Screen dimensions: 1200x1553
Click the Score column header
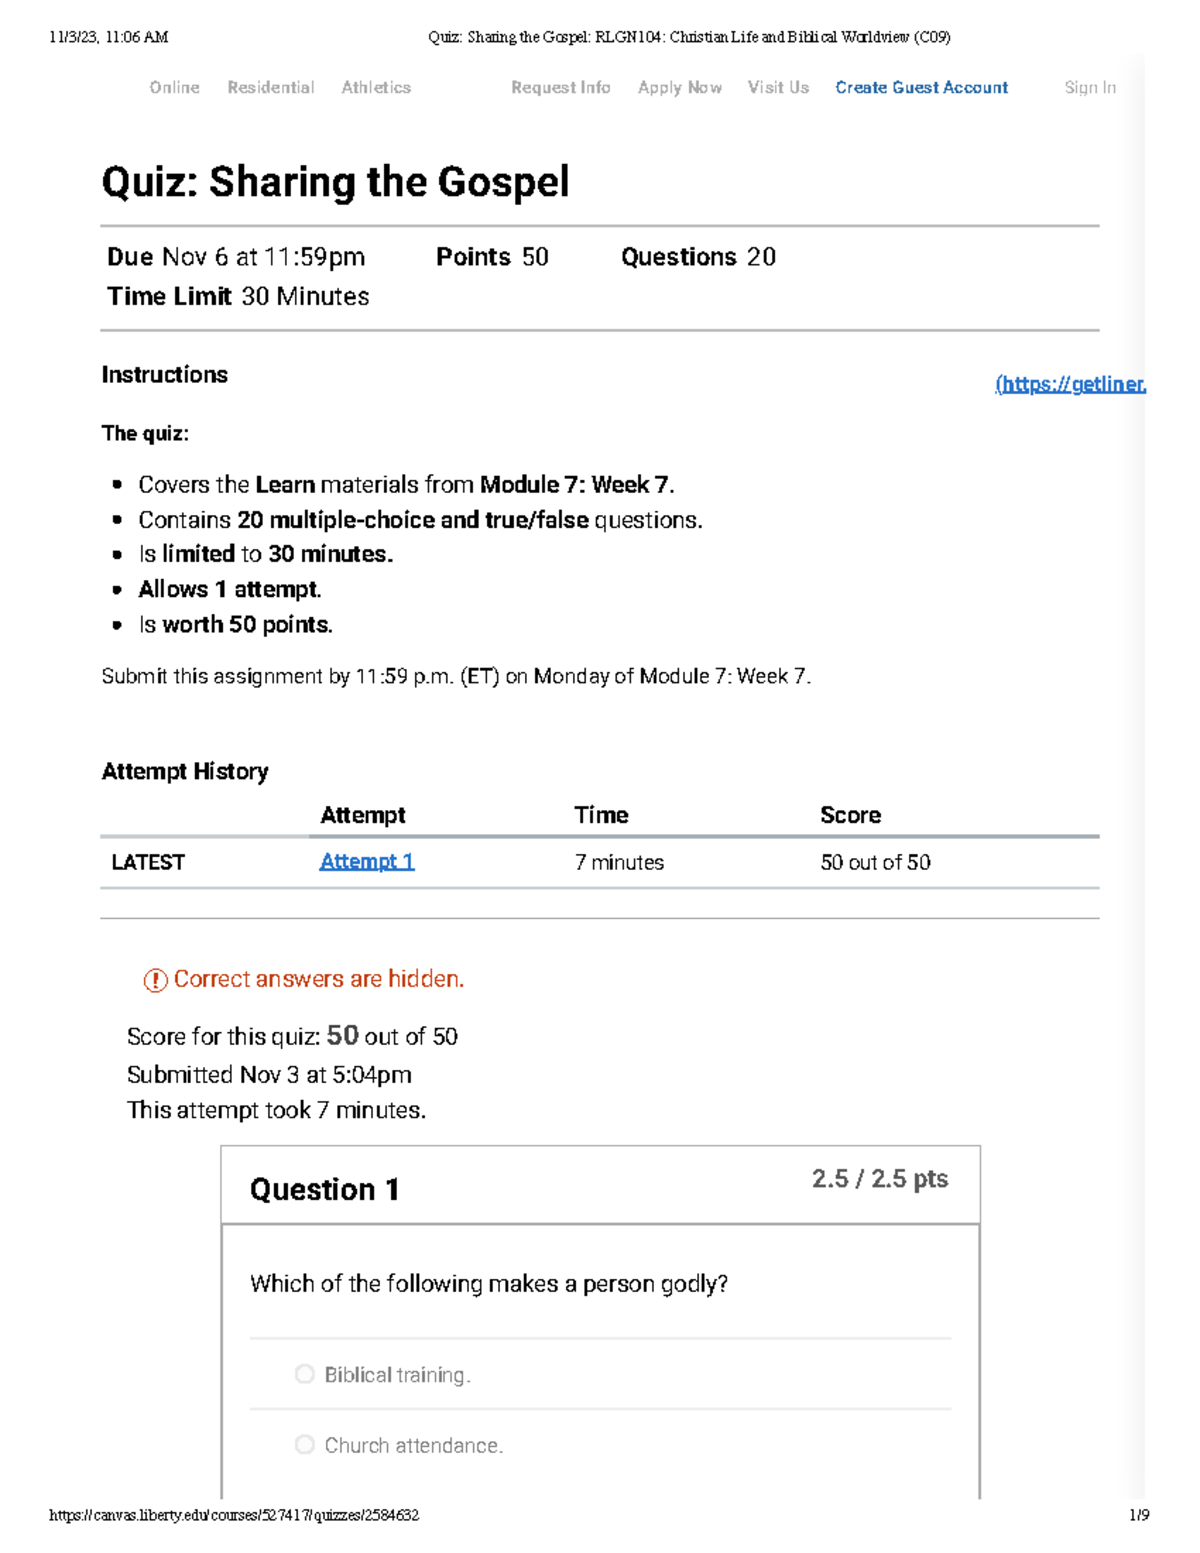850,815
